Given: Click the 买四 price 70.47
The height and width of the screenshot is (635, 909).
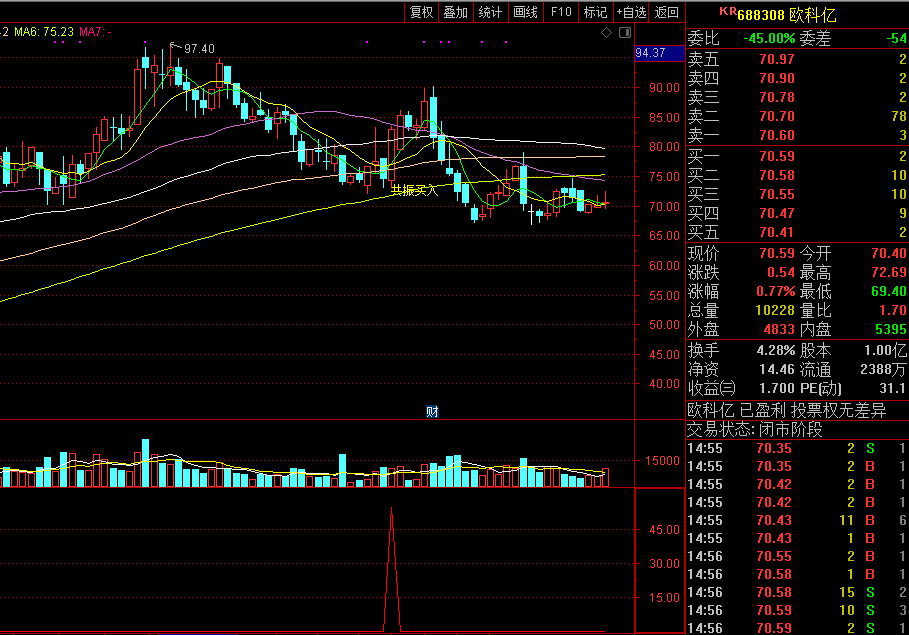Looking at the screenshot, I should pos(777,213).
